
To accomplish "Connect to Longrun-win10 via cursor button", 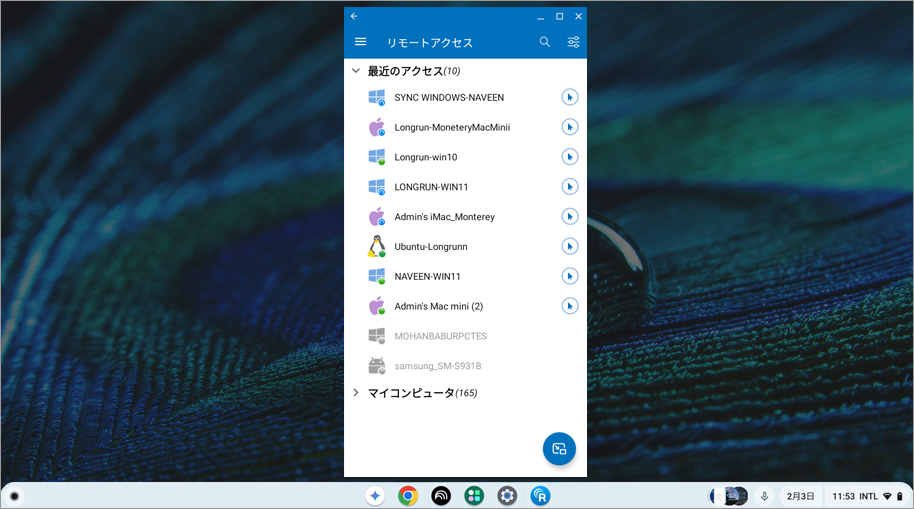I will point(570,157).
